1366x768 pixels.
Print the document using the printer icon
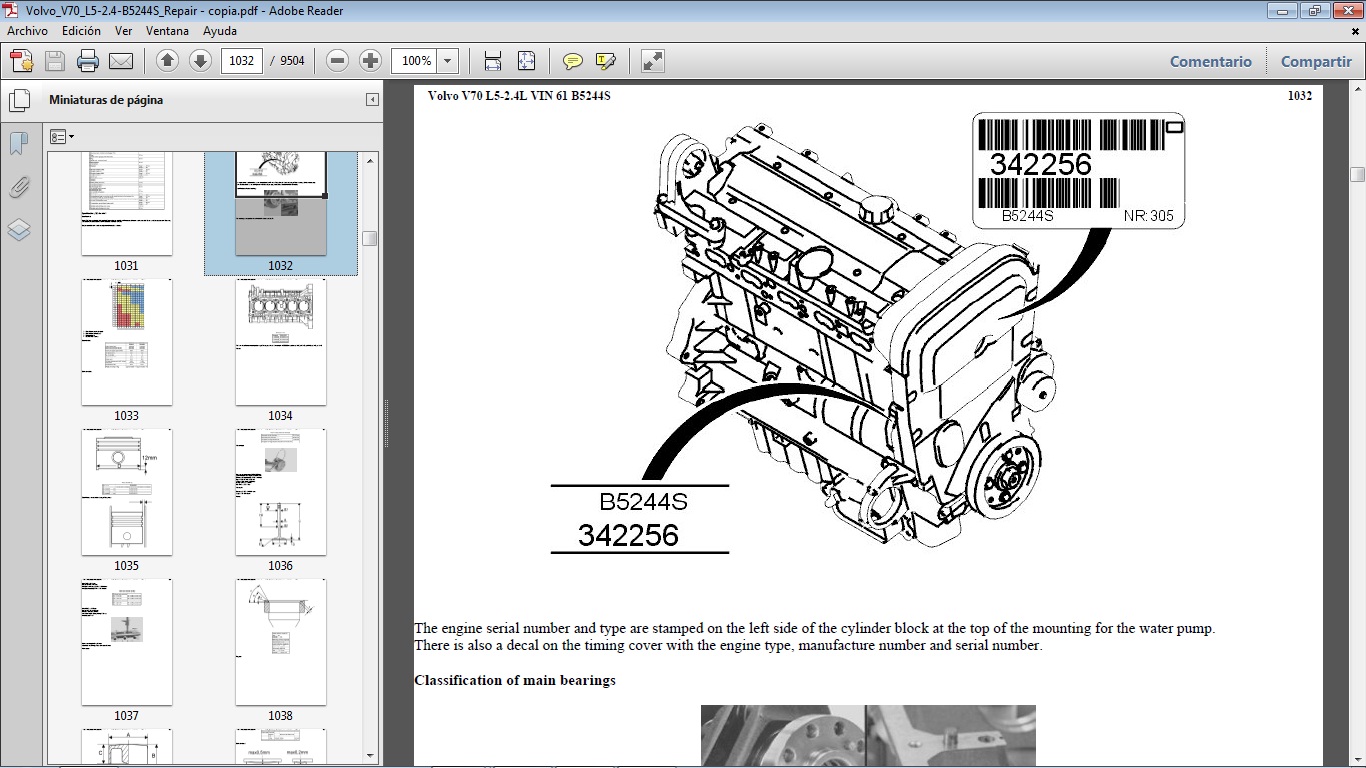(x=88, y=61)
